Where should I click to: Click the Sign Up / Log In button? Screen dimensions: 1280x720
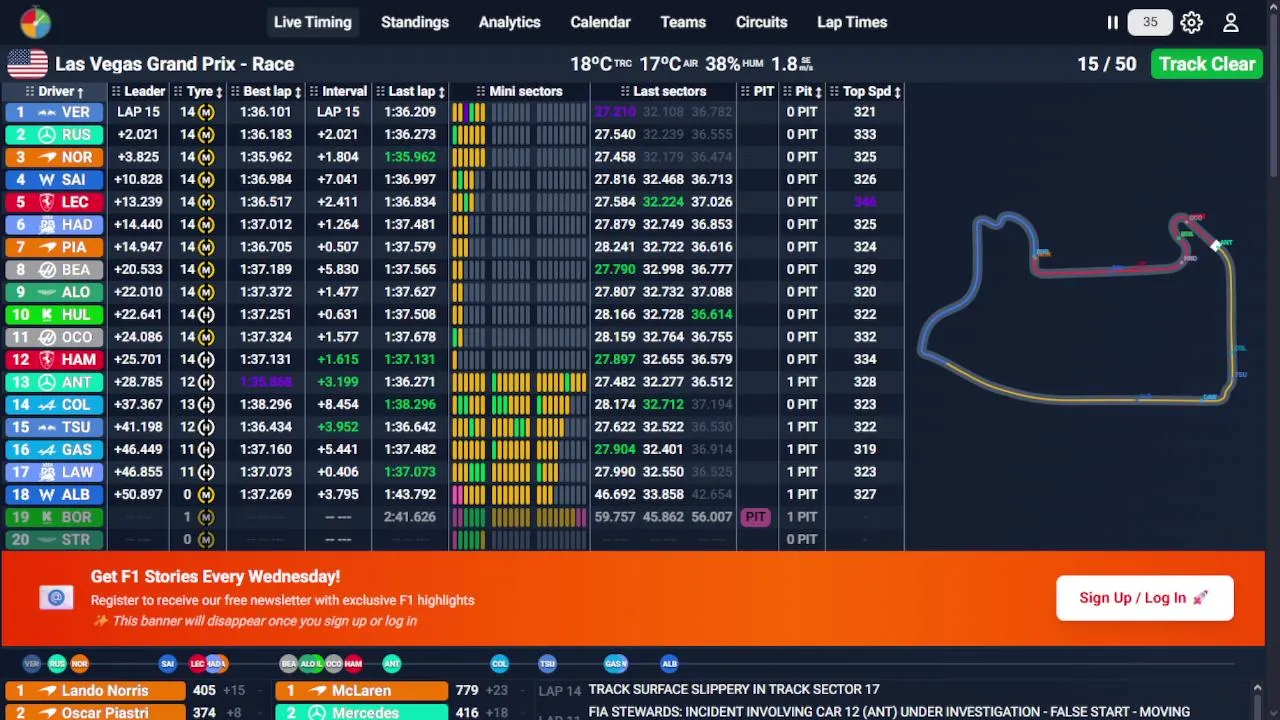click(1145, 598)
